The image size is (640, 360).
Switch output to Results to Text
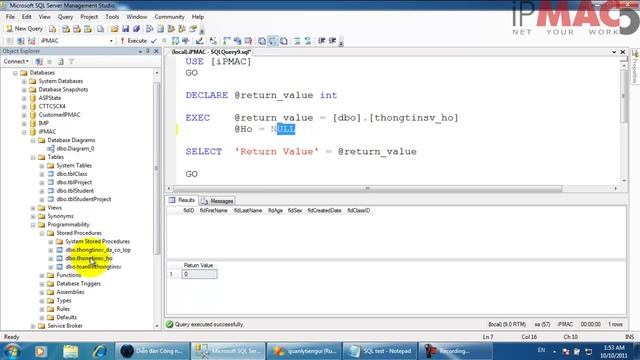(262, 41)
